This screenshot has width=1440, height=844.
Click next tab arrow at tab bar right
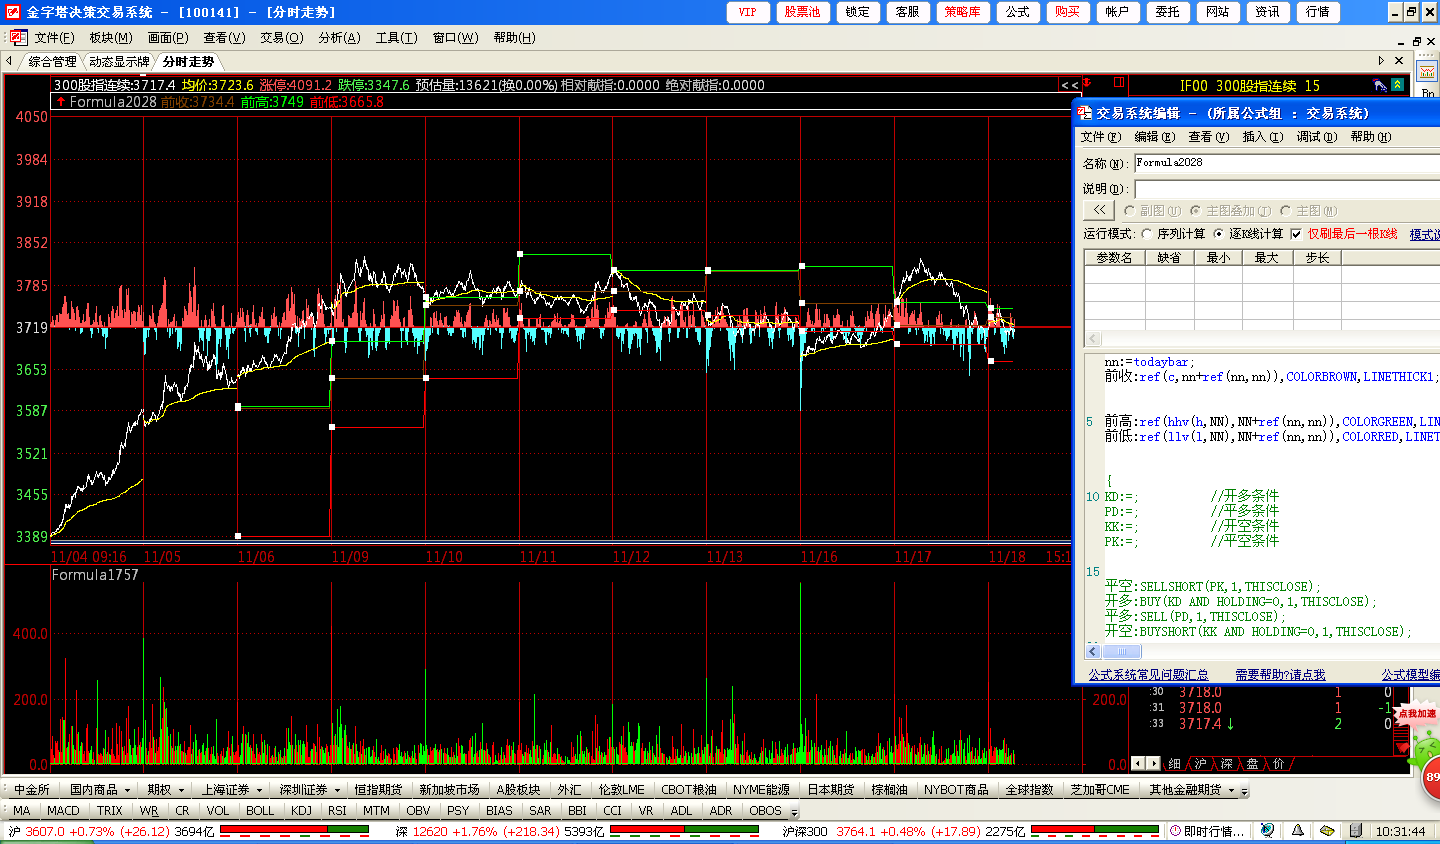coord(1382,61)
